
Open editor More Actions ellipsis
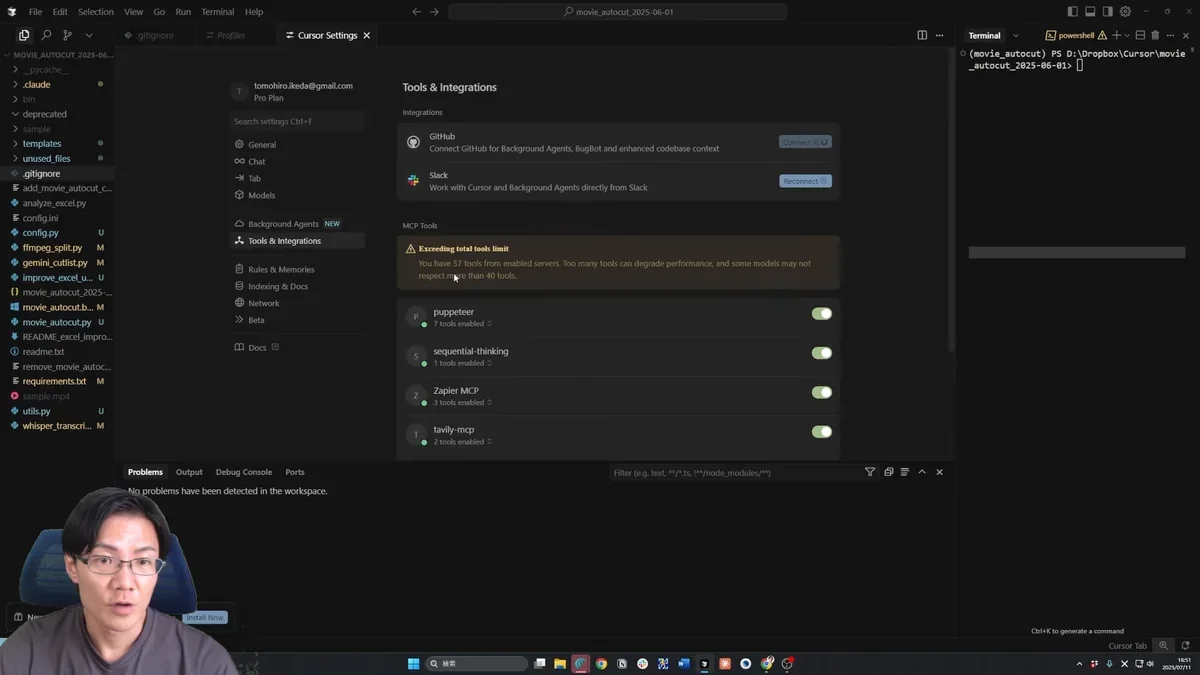tap(939, 35)
